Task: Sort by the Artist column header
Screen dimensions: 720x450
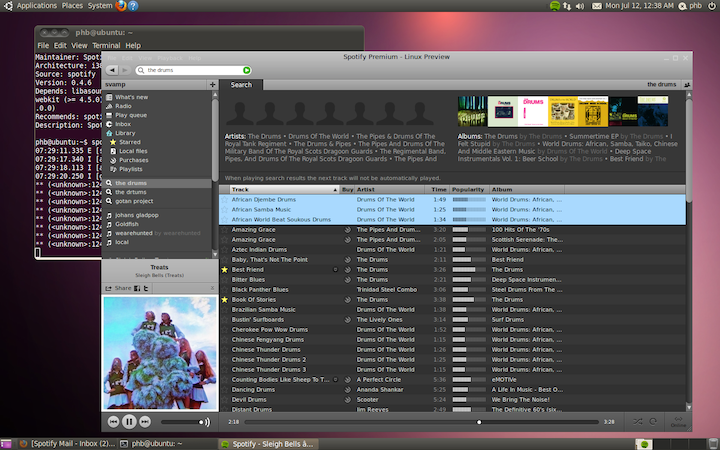Action: (389, 189)
